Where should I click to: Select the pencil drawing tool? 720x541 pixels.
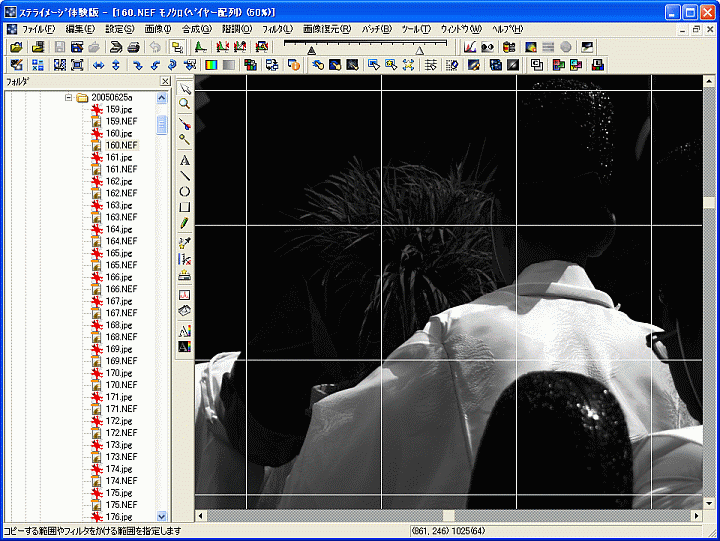(x=185, y=224)
